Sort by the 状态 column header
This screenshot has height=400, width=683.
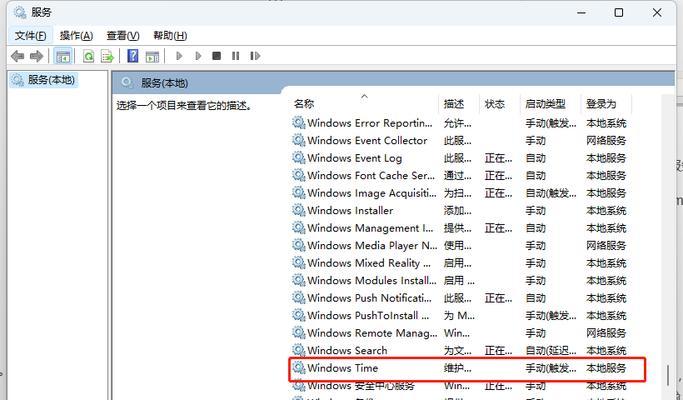point(500,104)
